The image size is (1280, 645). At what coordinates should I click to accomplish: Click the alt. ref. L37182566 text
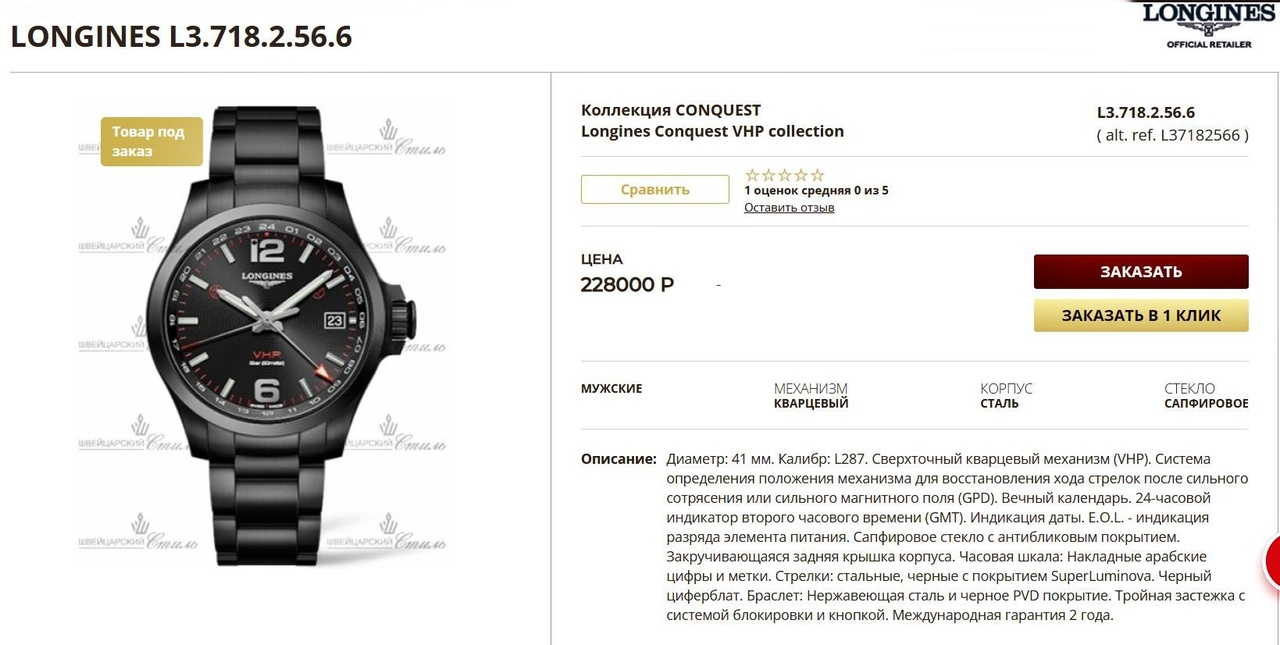[x=1172, y=135]
